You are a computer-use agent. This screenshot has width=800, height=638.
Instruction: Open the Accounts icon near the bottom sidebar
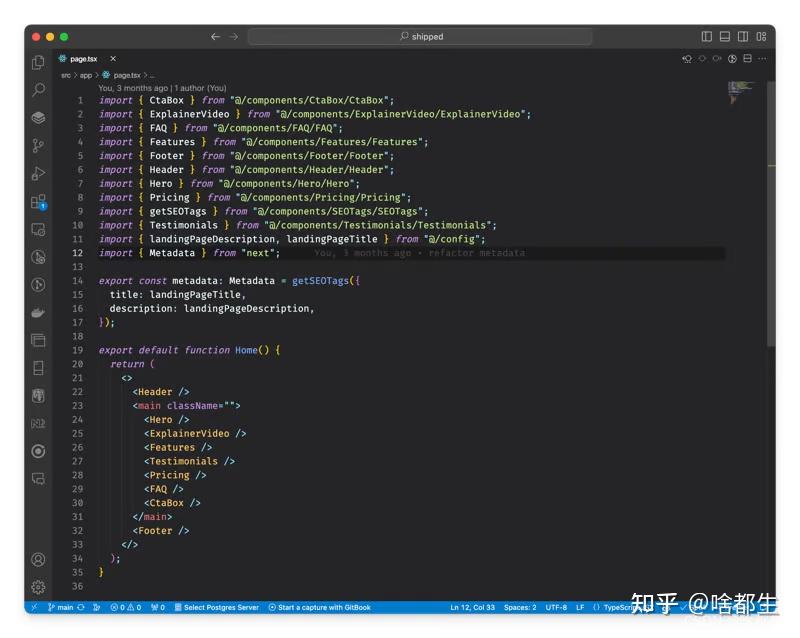pyautogui.click(x=38, y=559)
